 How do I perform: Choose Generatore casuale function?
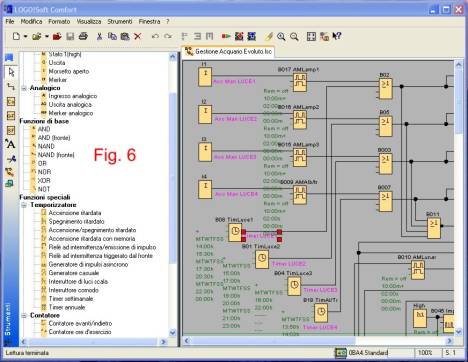[x=74, y=273]
